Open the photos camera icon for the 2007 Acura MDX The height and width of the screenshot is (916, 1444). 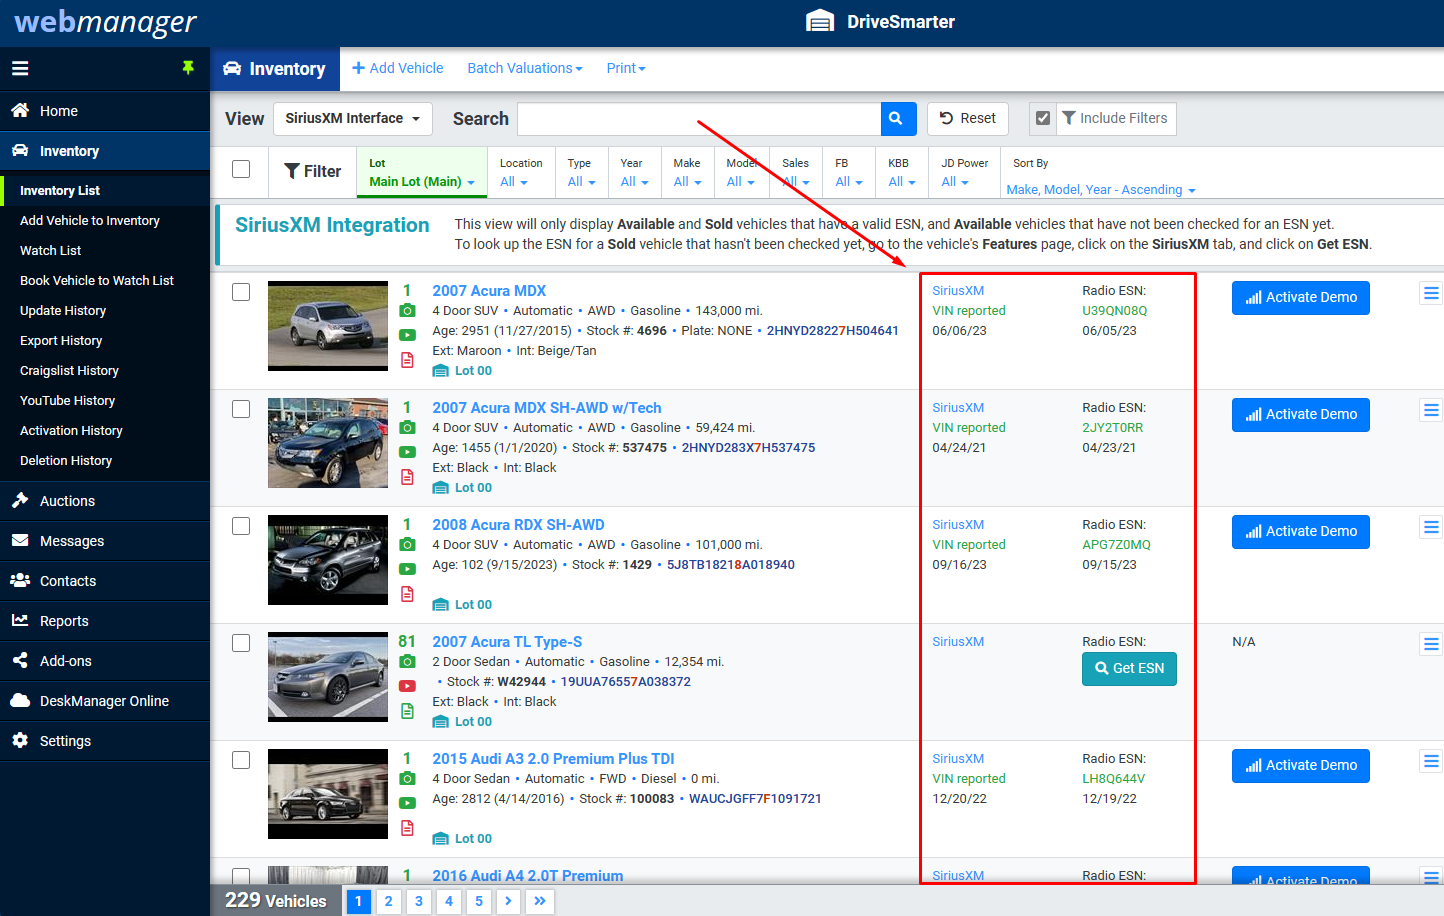point(407,311)
